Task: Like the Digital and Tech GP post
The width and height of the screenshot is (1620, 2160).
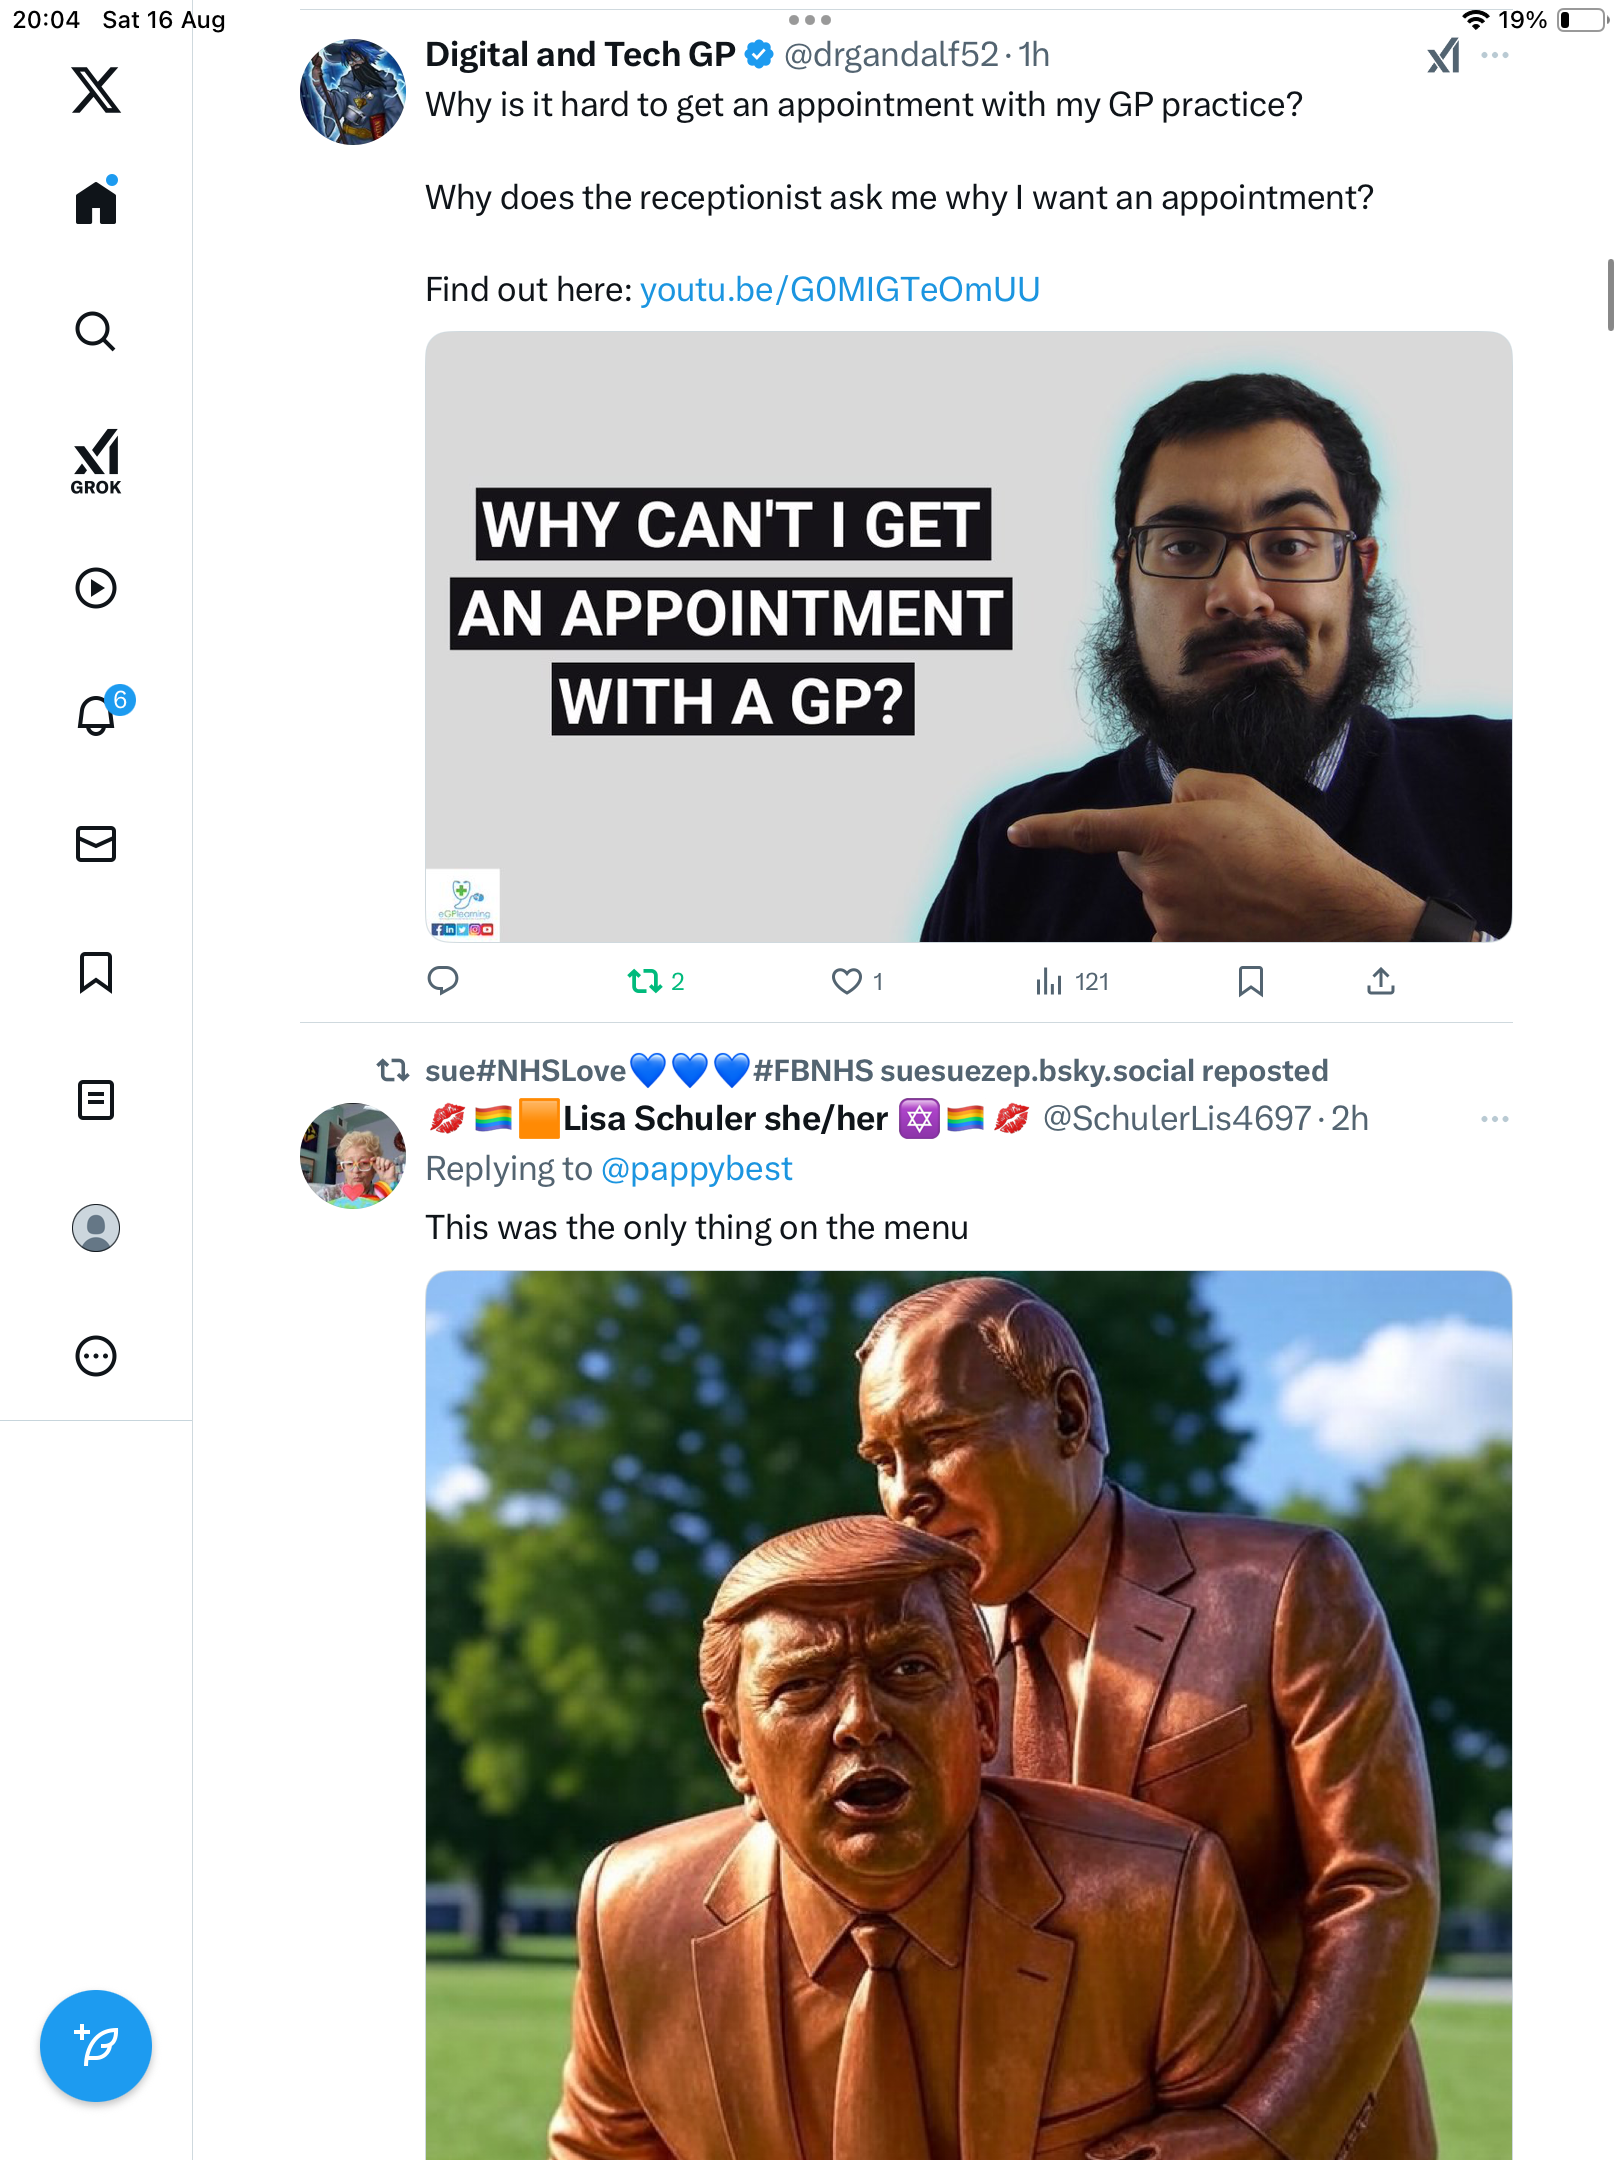Action: (847, 981)
